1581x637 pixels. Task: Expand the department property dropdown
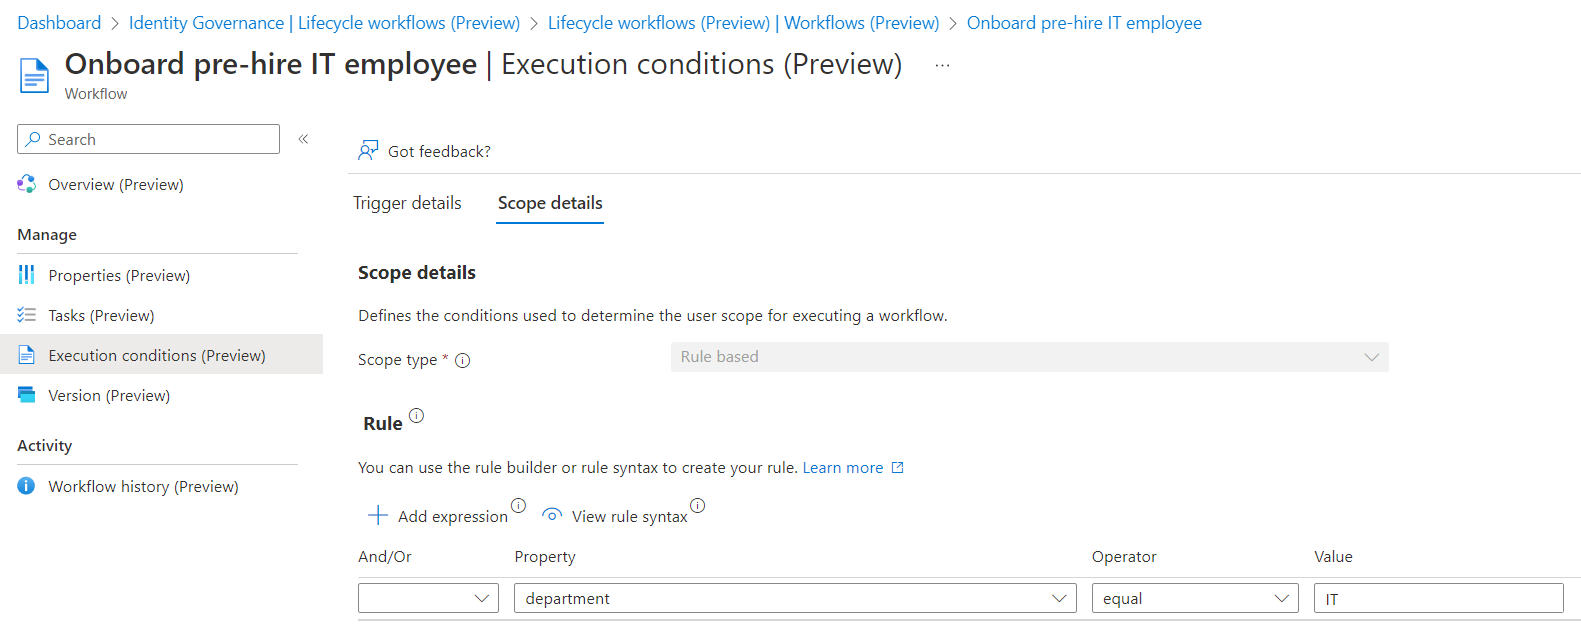click(795, 598)
